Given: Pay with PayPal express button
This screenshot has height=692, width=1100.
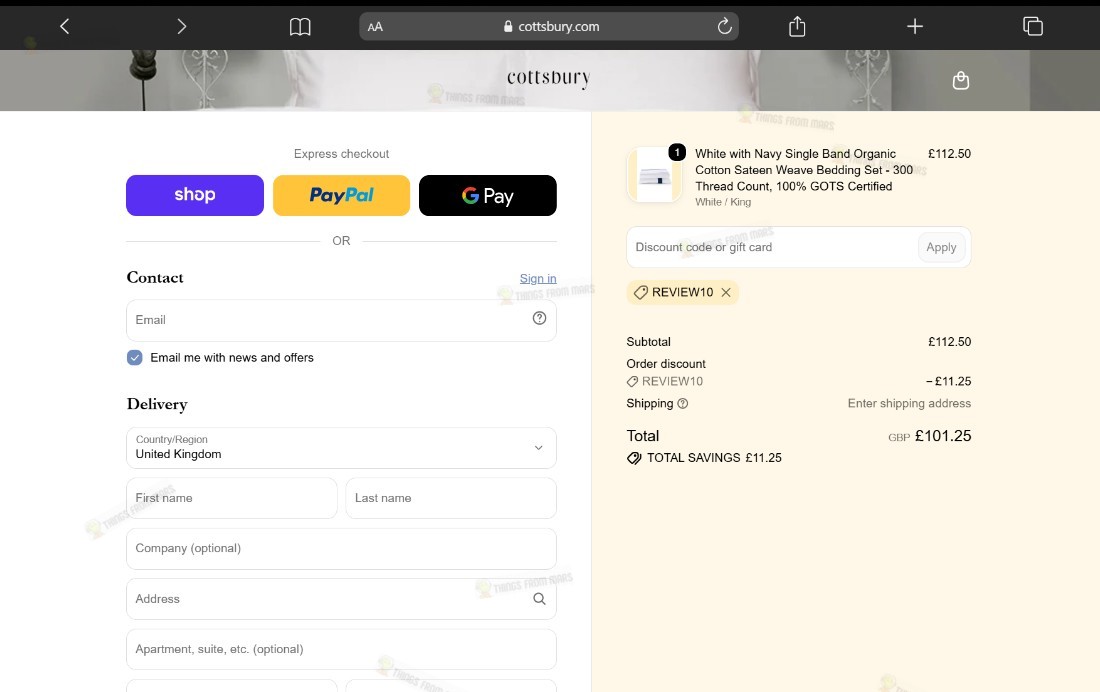Looking at the screenshot, I should (342, 195).
